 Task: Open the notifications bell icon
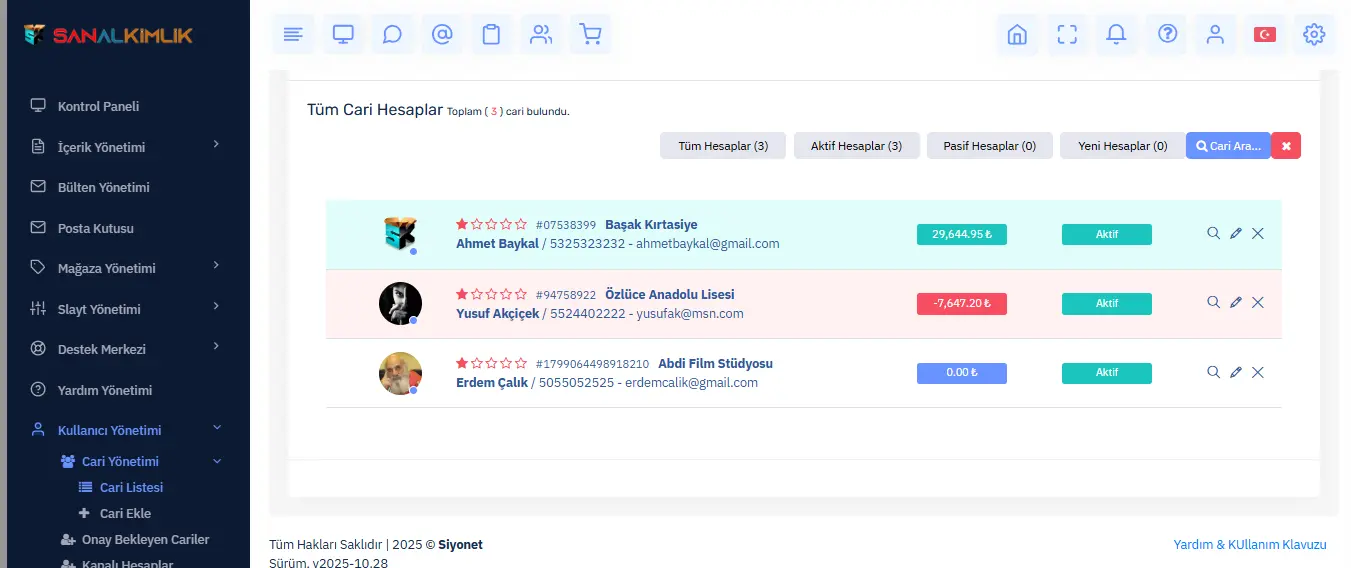point(1116,35)
